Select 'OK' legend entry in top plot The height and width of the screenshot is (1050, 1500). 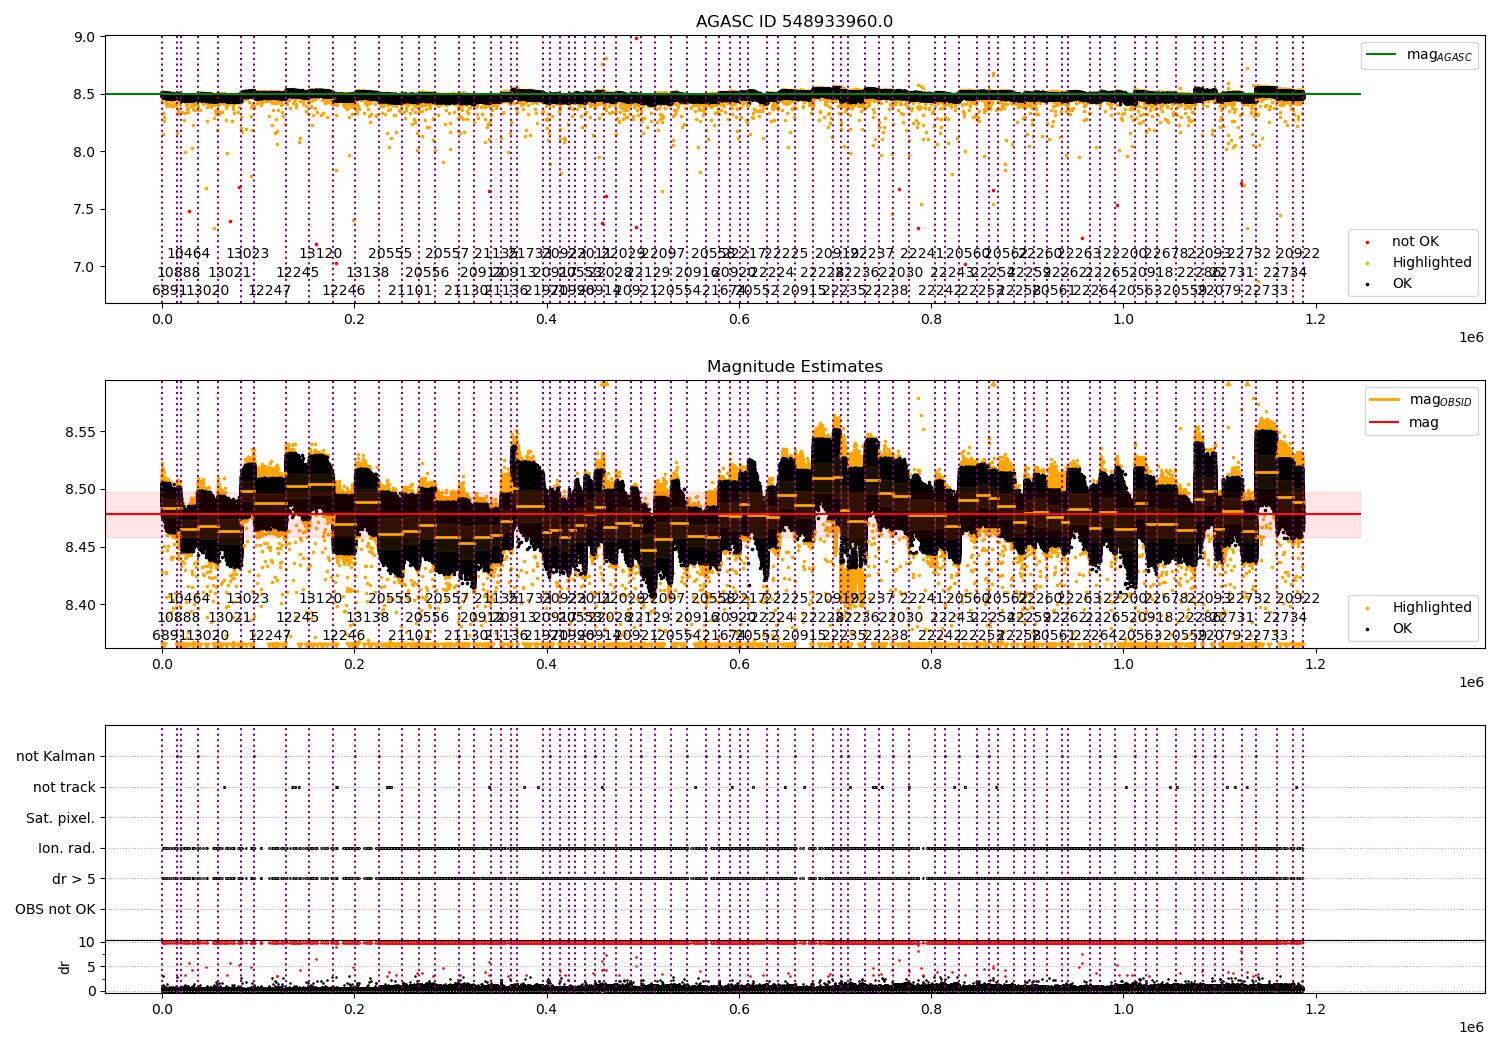click(x=1402, y=284)
